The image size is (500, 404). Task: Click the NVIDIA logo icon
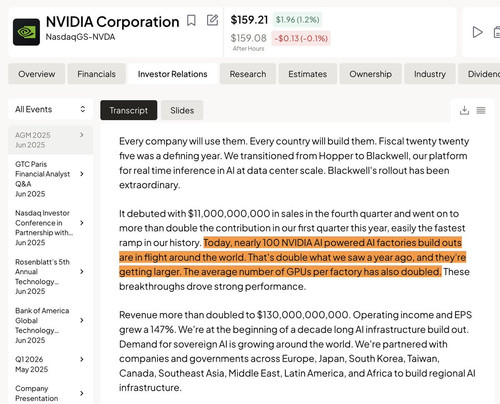(x=26, y=32)
